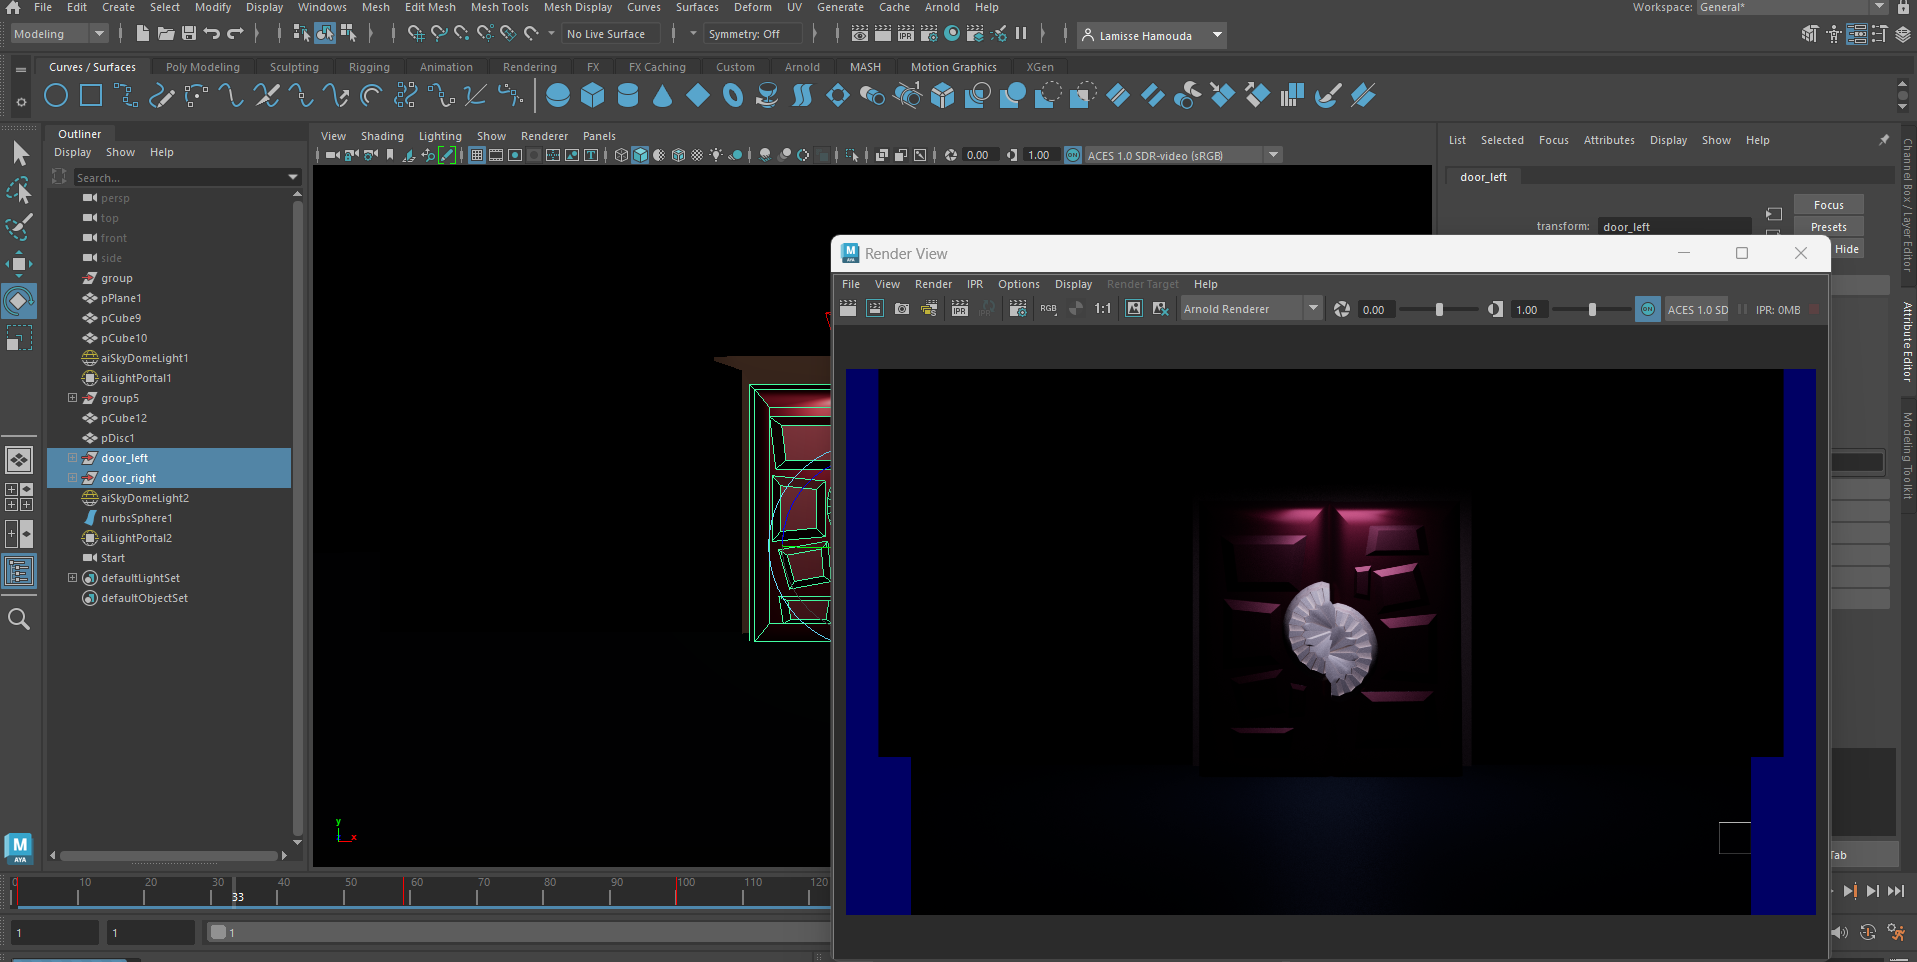Toggle the Render View color management ON button
The image size is (1917, 962).
[x=1647, y=309]
